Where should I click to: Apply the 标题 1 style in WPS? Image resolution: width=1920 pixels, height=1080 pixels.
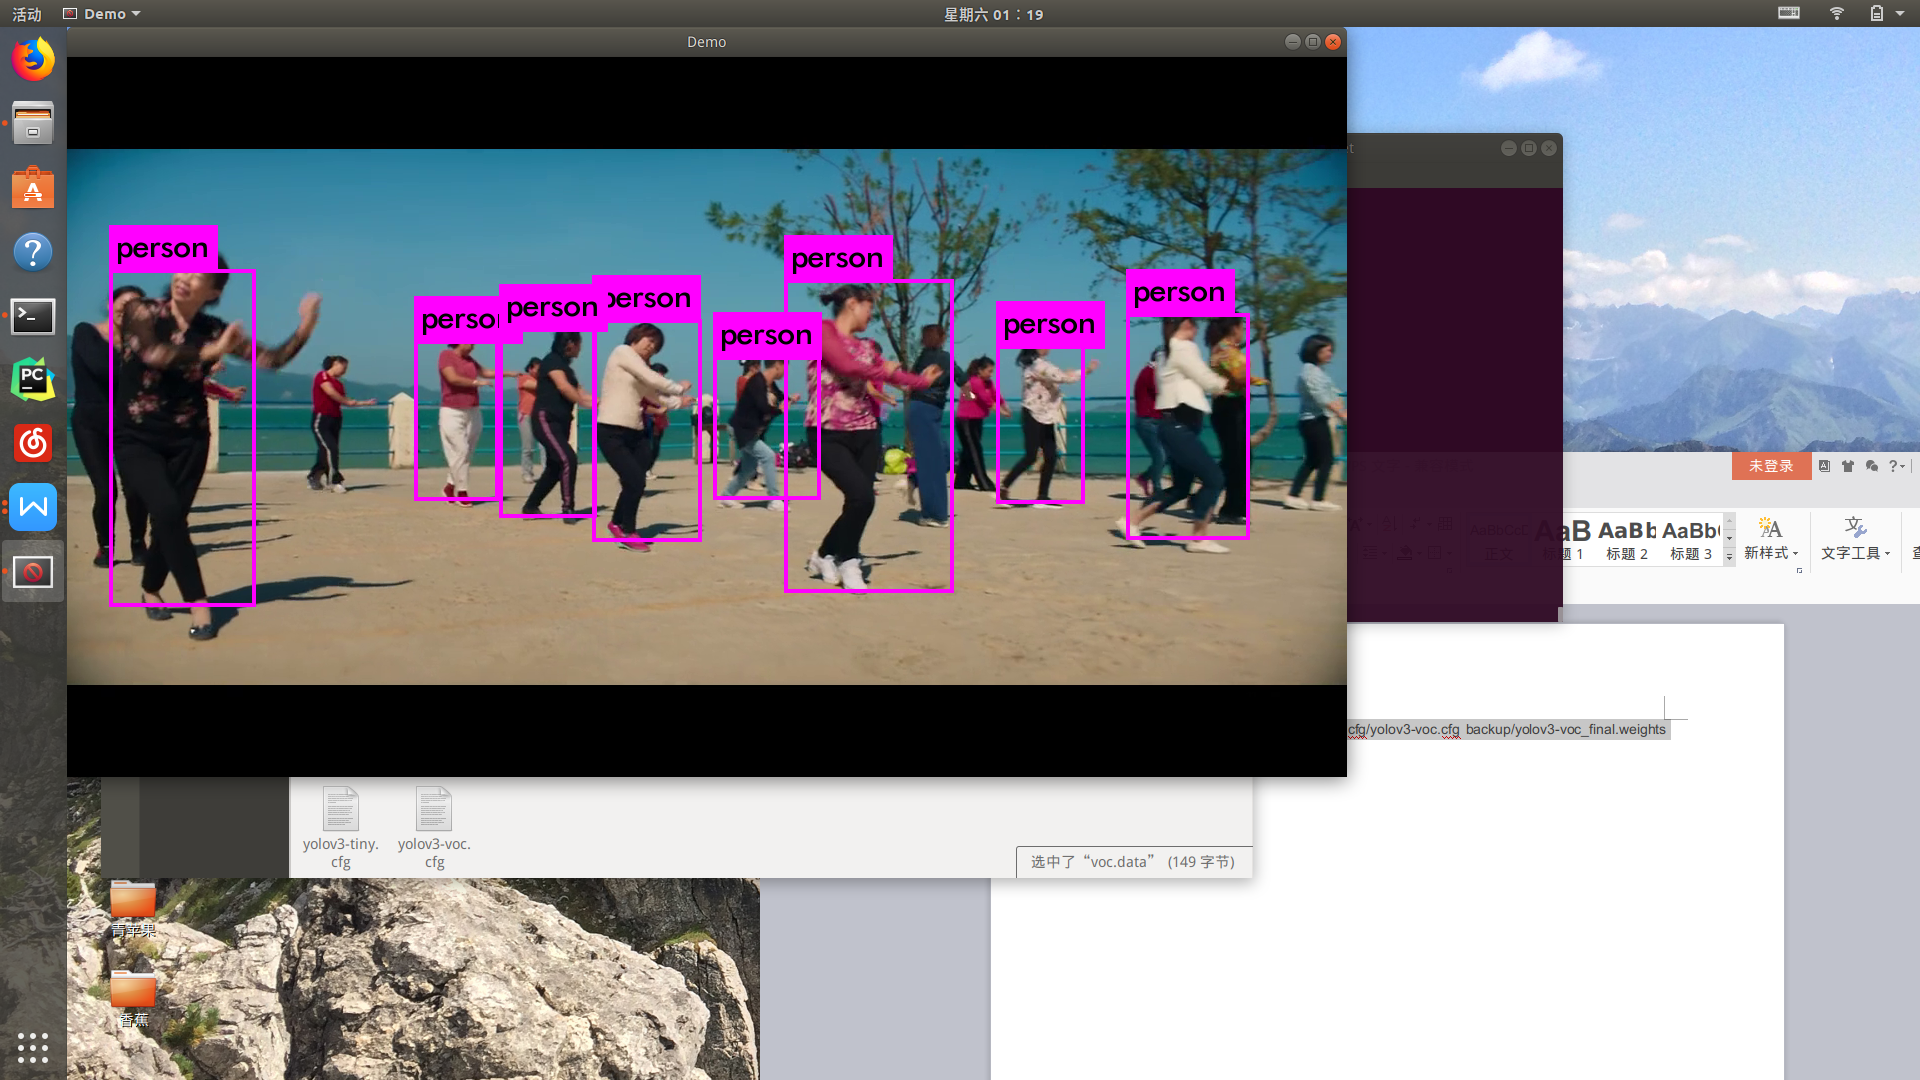click(1564, 540)
